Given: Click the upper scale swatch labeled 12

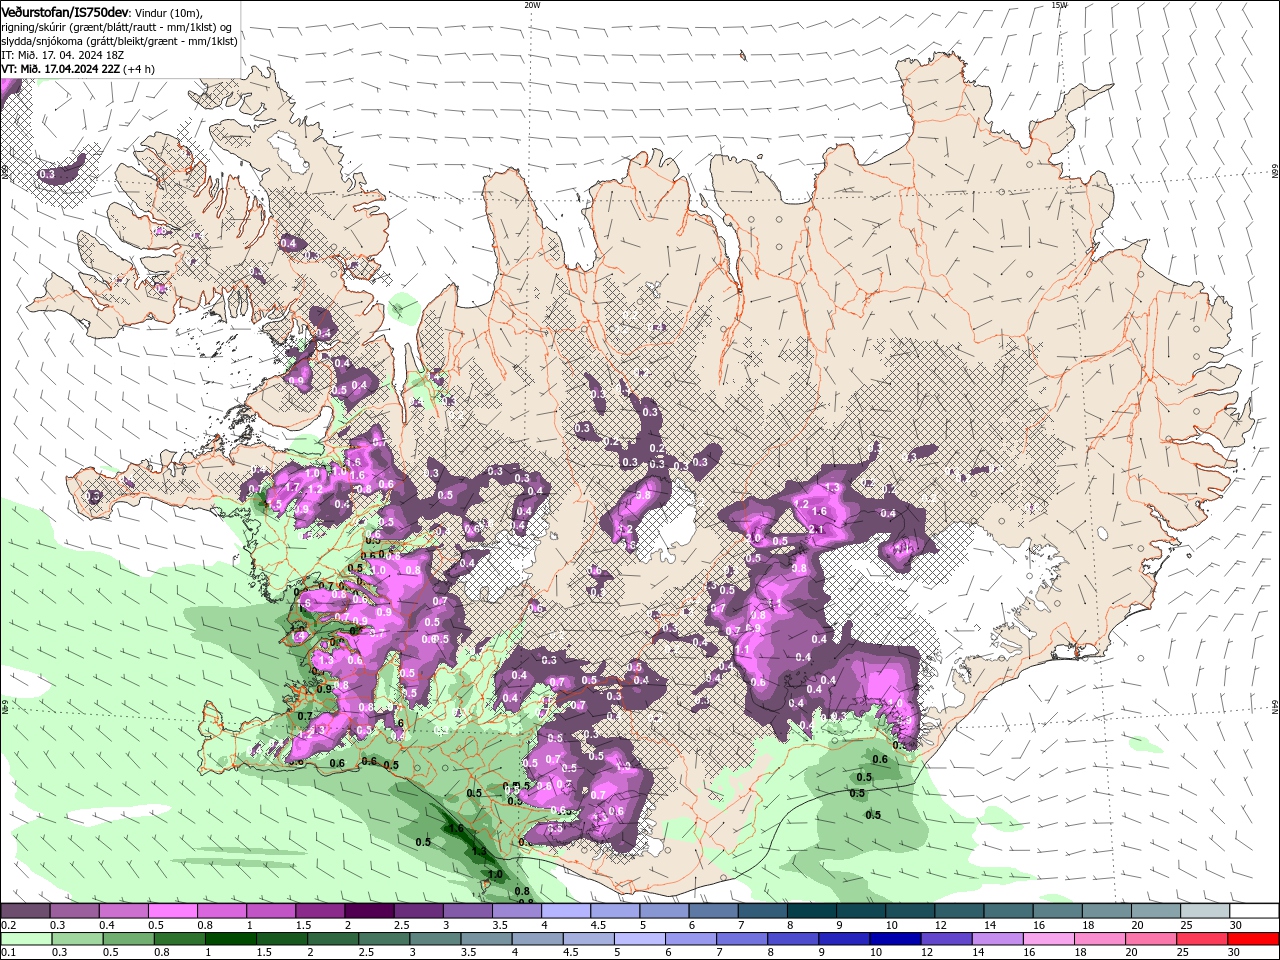Looking at the screenshot, I should point(958,911).
